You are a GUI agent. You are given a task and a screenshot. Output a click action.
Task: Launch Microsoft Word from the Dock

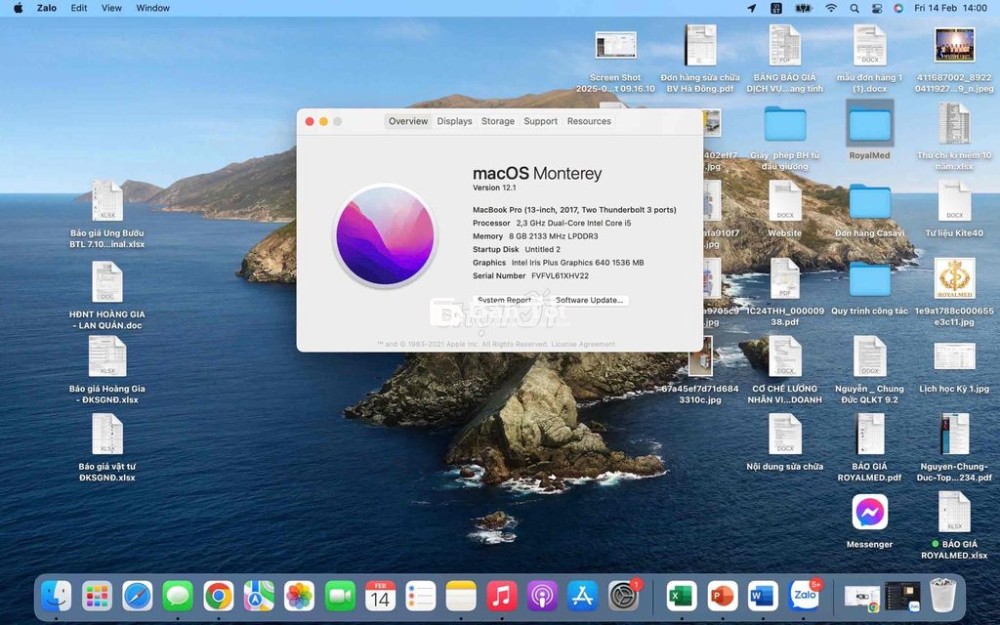(x=763, y=596)
